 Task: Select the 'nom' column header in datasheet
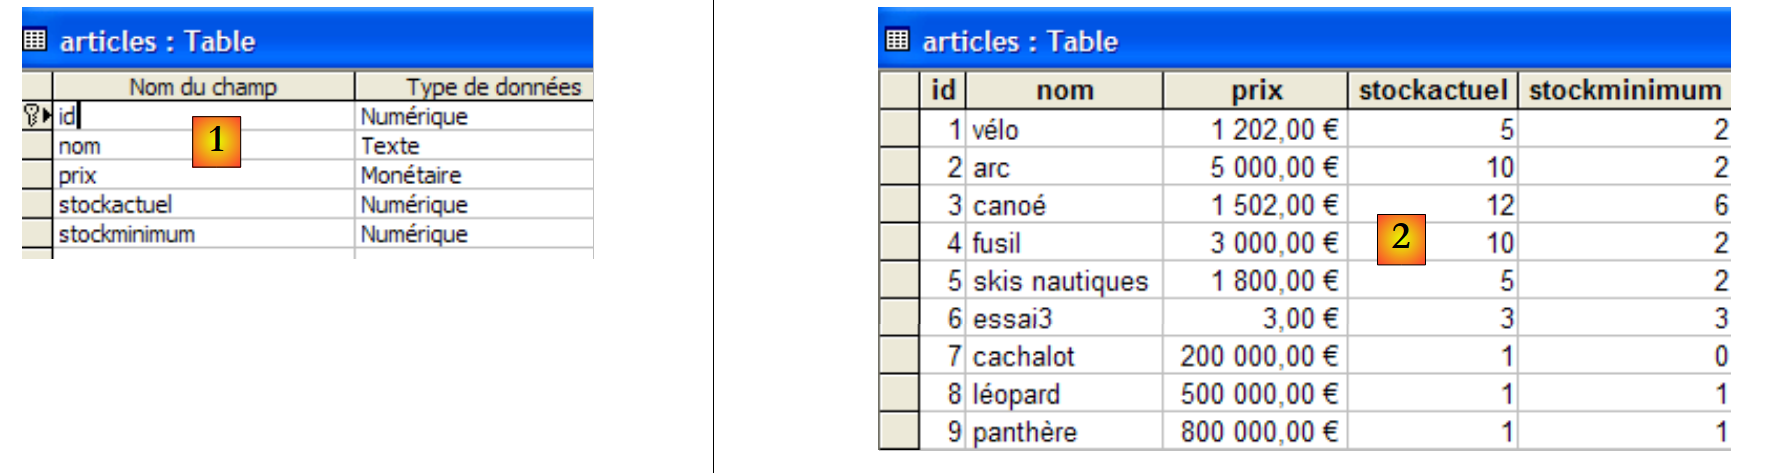point(1064,90)
